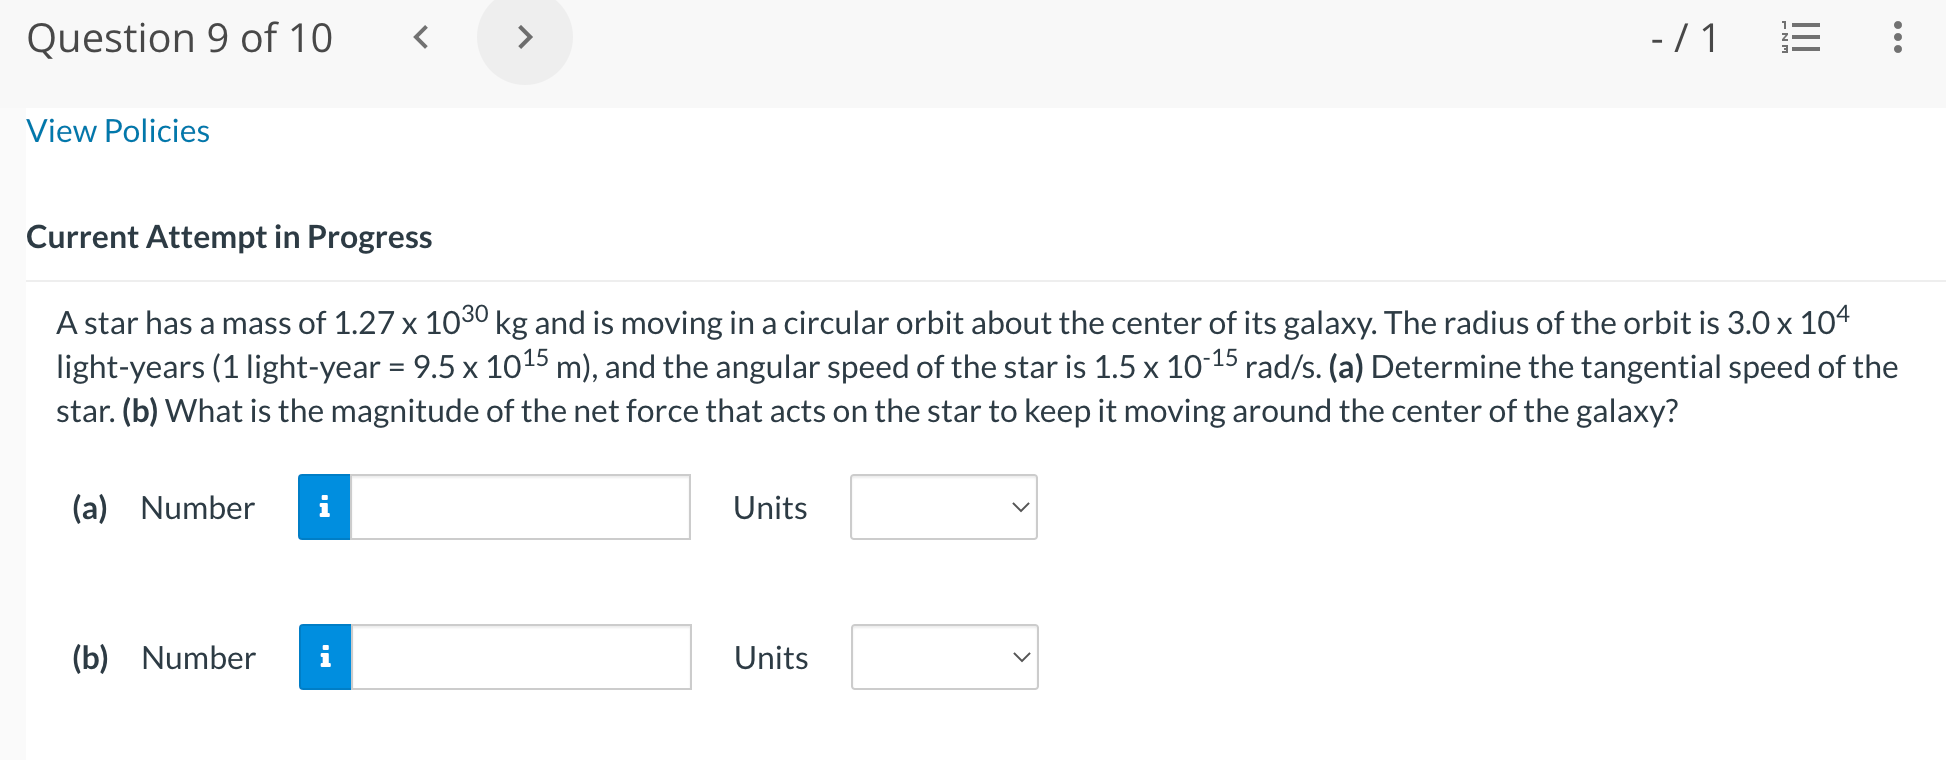The image size is (1946, 760).
Task: Click the Current Attempt in Progress heading
Action: coord(229,237)
